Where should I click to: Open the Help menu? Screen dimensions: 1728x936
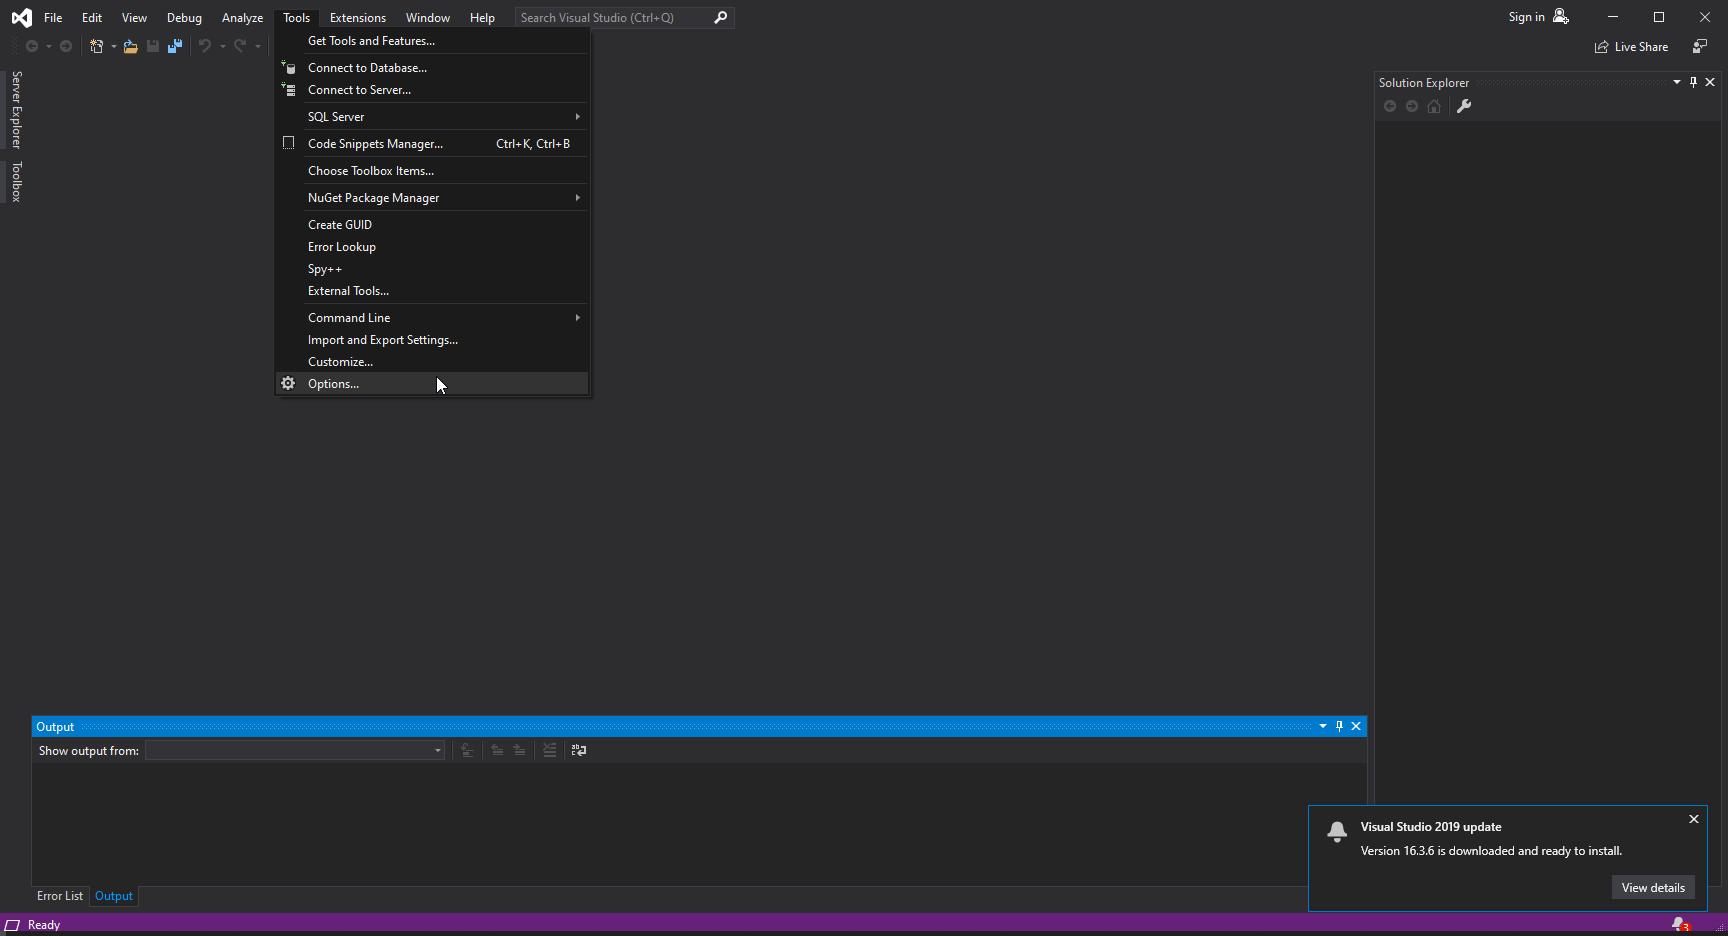click(x=482, y=18)
